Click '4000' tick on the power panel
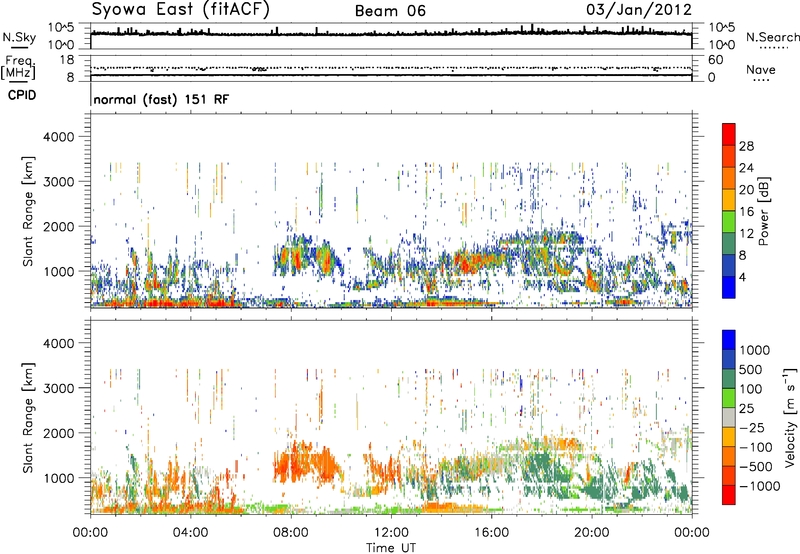800x554 pixels. 58,137
